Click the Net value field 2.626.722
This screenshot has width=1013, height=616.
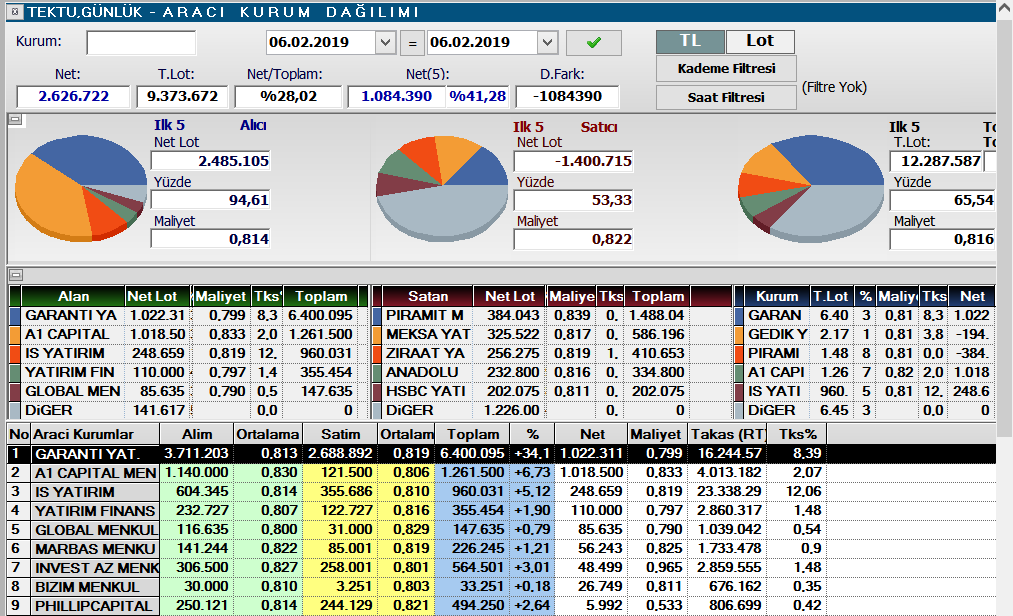pos(73,96)
